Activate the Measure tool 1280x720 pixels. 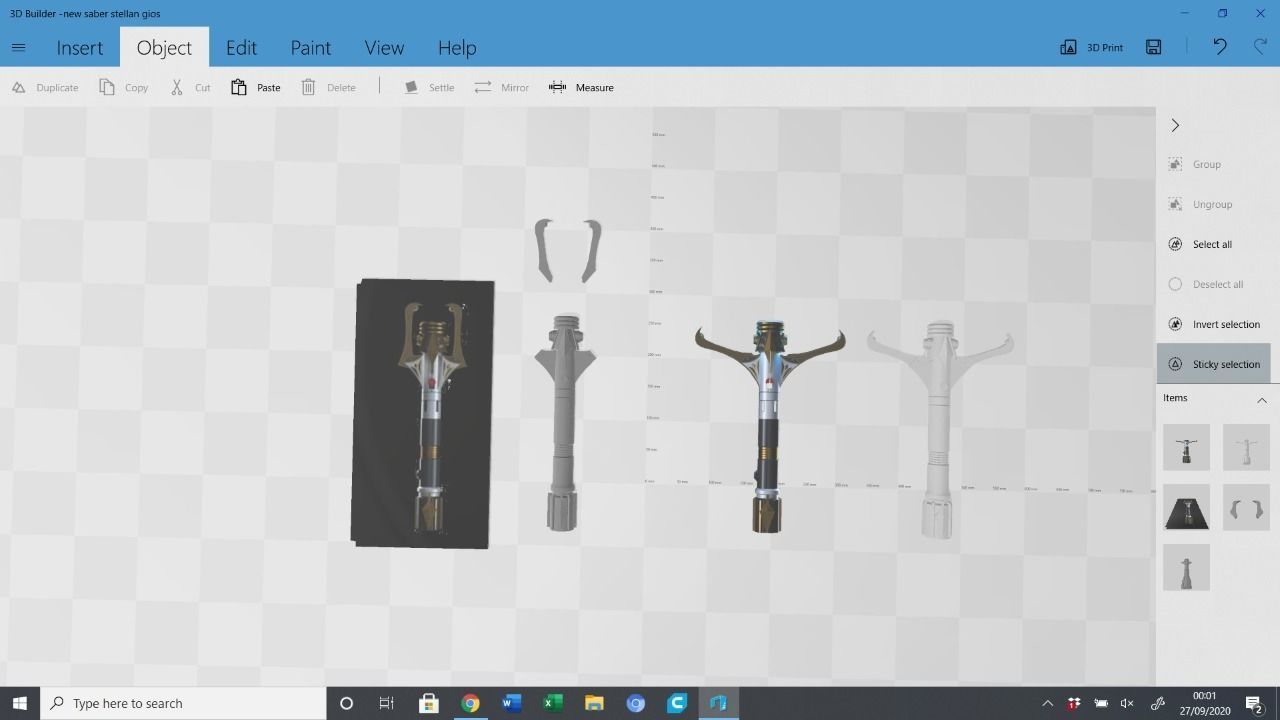[581, 87]
